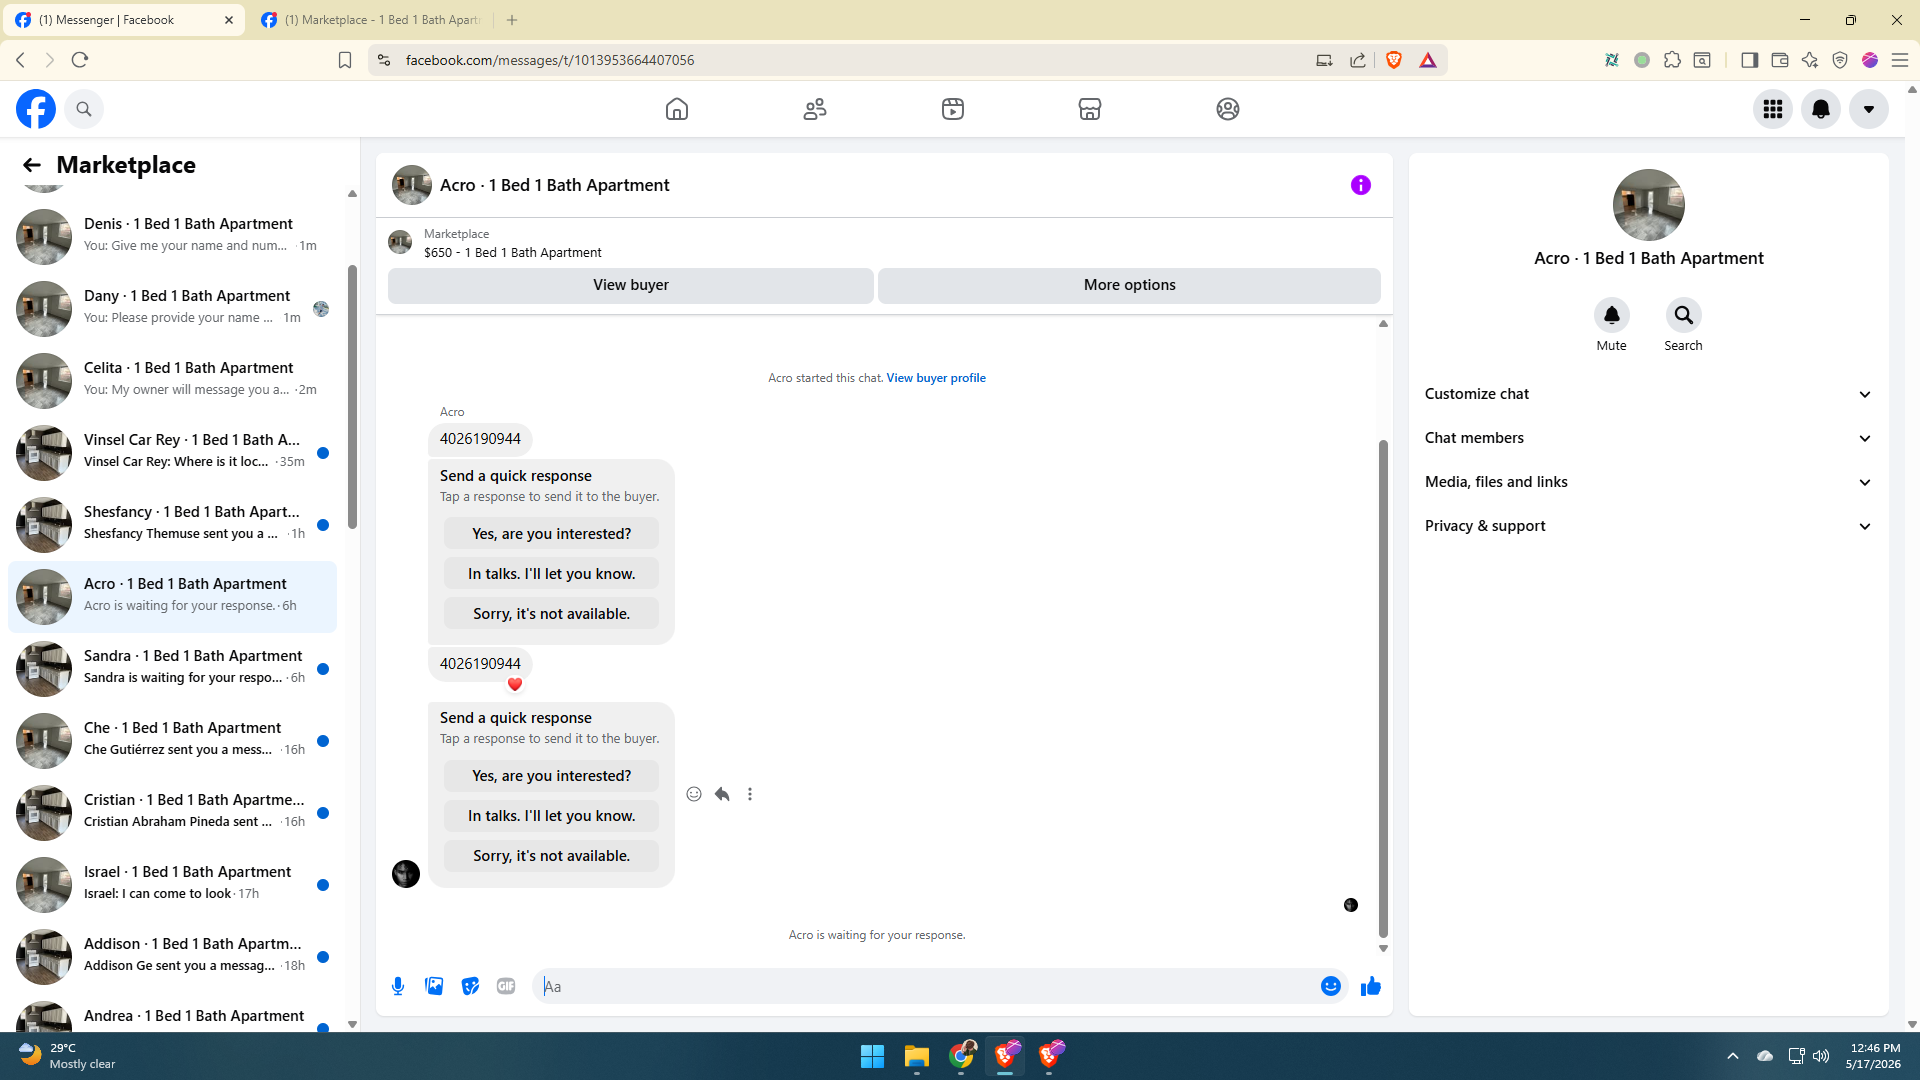This screenshot has width=1920, height=1080.
Task: Focus the Aa message input field
Action: coord(927,987)
